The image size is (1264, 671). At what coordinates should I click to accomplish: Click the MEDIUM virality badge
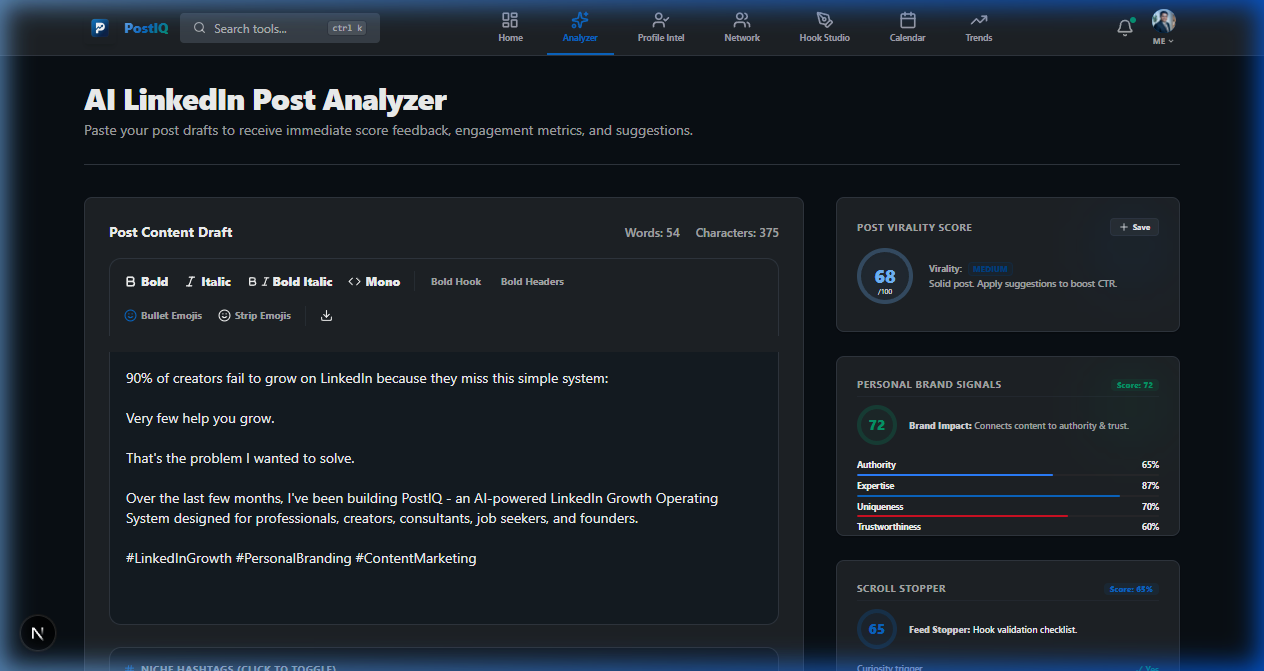[x=990, y=269]
